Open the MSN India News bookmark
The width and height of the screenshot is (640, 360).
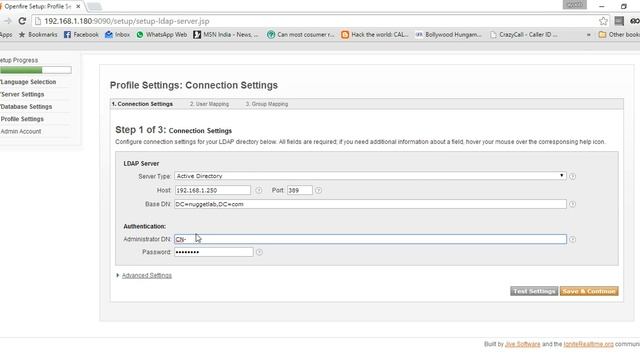[x=226, y=35]
